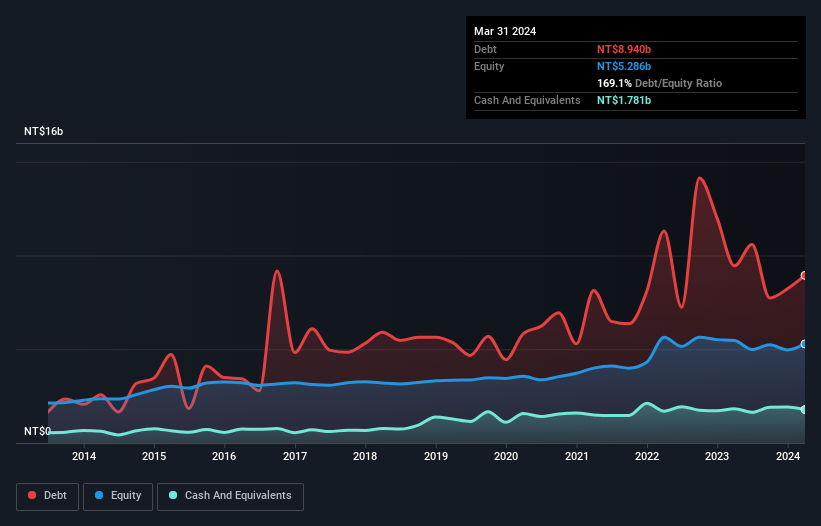Click the NT$5.286b equity value
The width and height of the screenshot is (821, 526).
[x=624, y=66]
